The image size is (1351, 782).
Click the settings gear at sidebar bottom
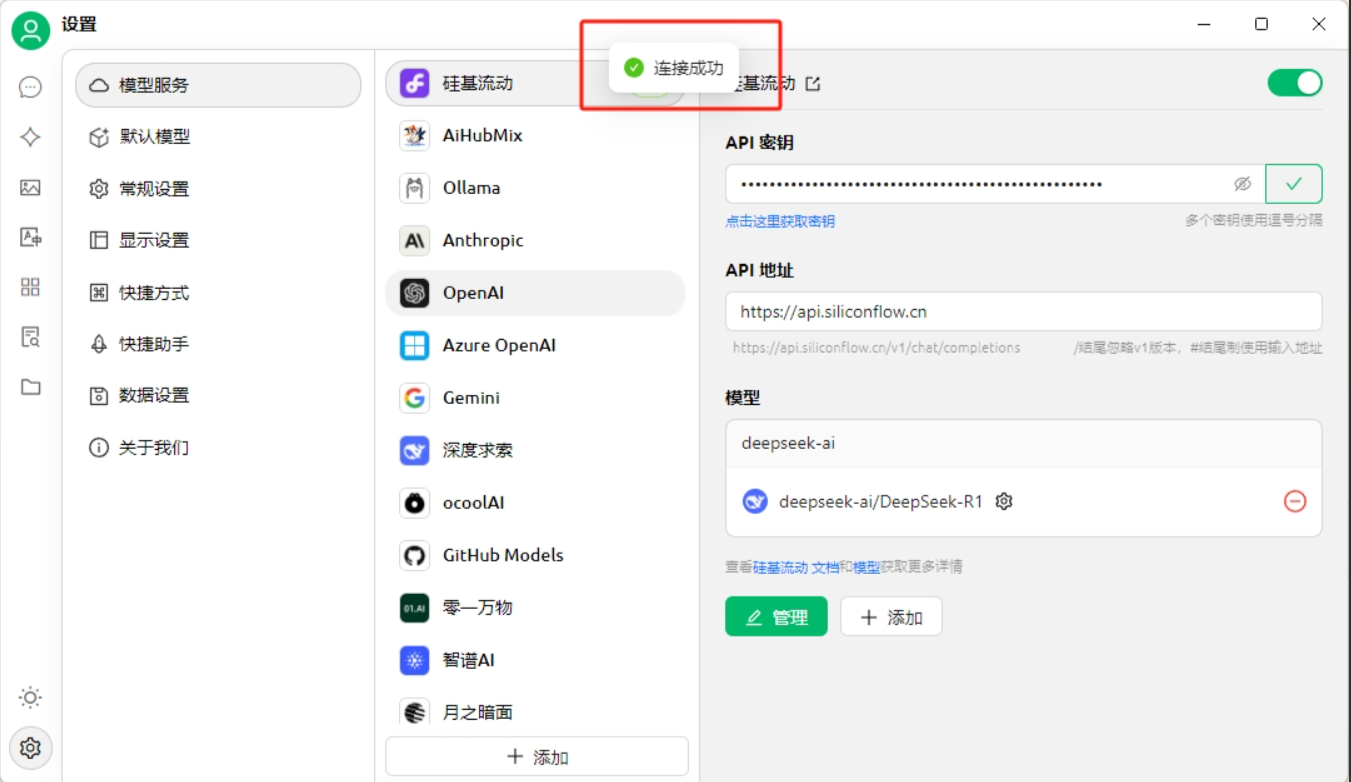click(30, 747)
